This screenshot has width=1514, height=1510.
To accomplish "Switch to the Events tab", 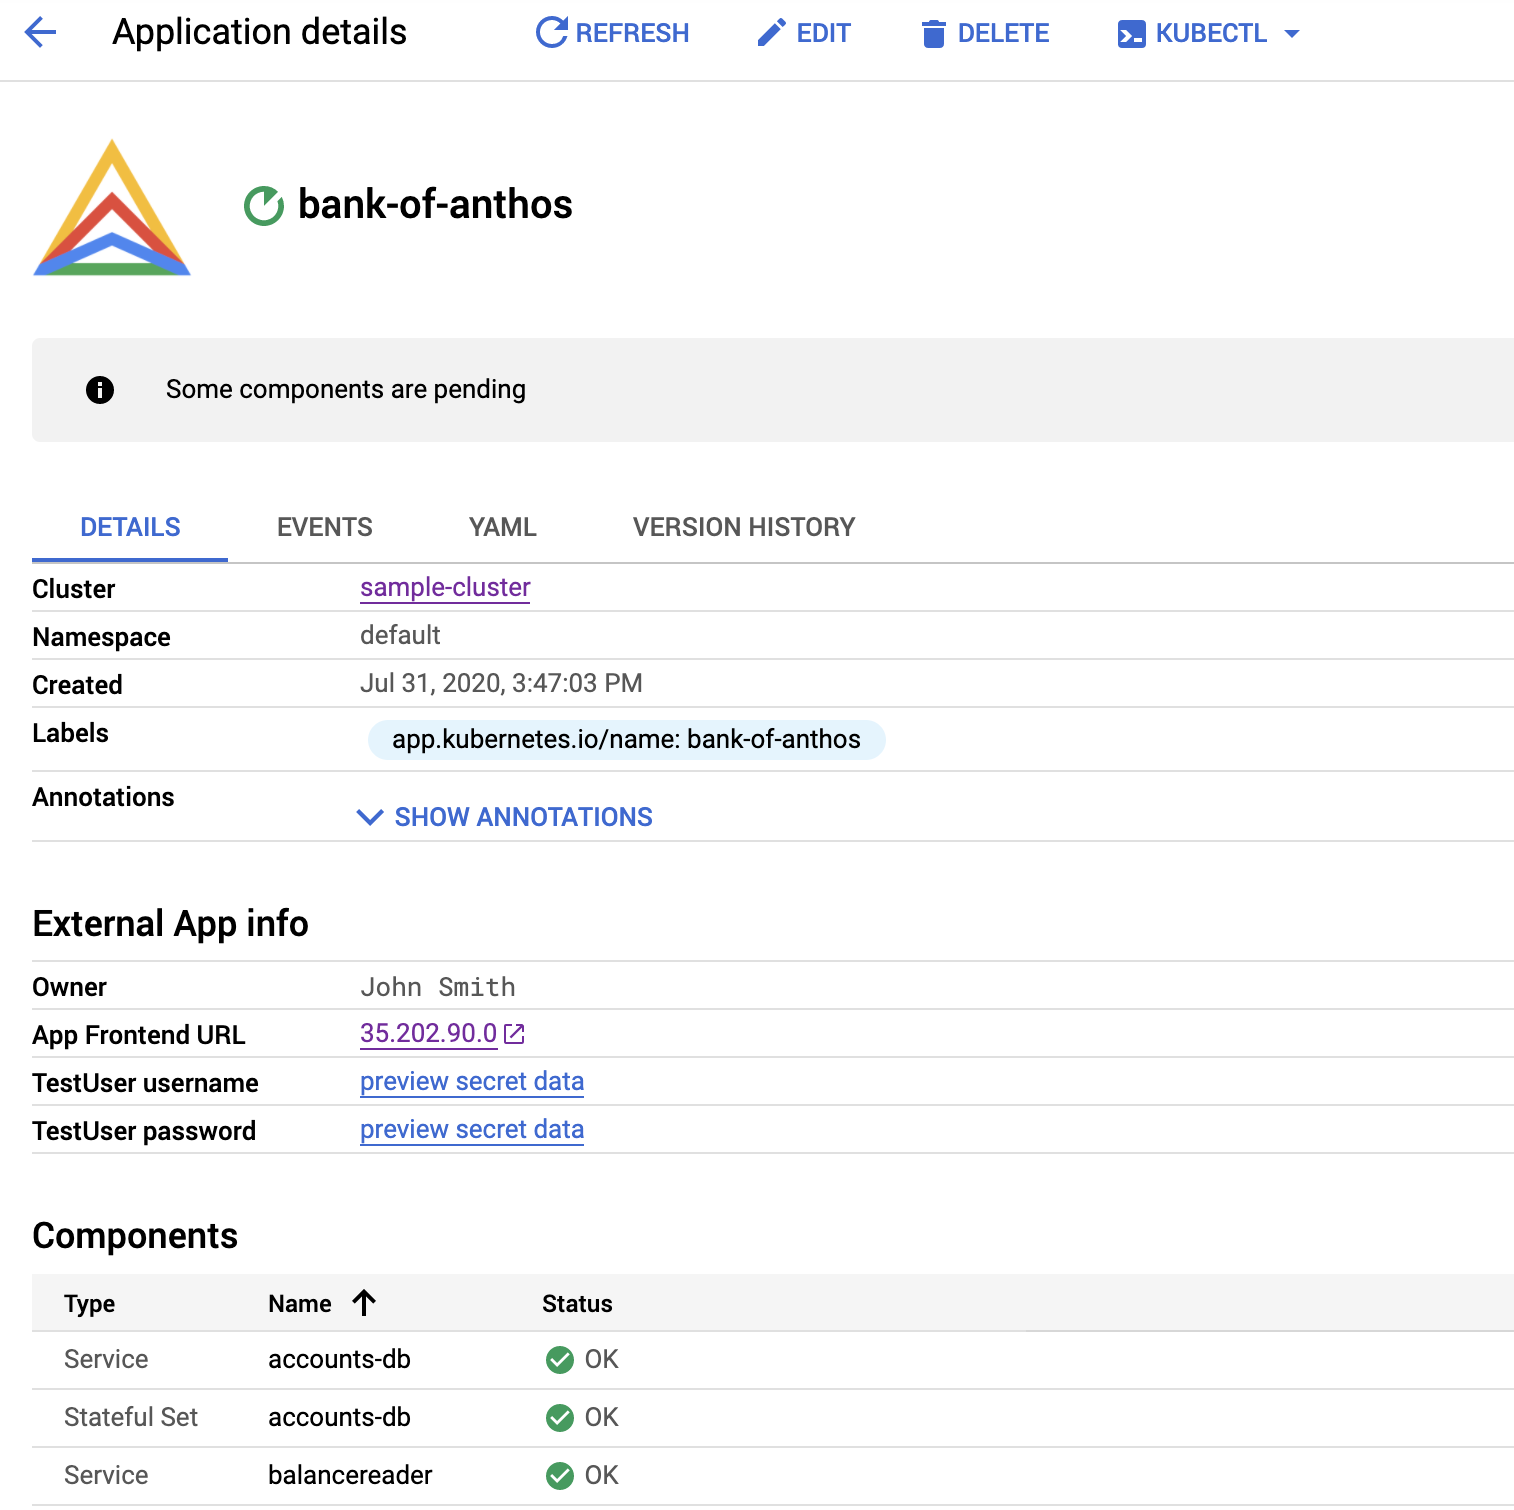I will tap(324, 527).
